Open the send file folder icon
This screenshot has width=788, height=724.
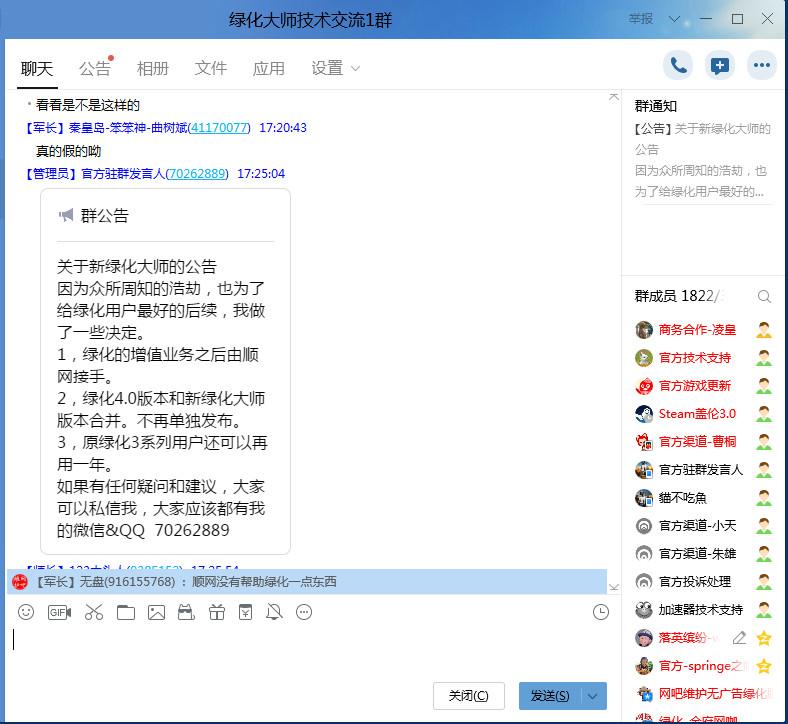(x=126, y=612)
